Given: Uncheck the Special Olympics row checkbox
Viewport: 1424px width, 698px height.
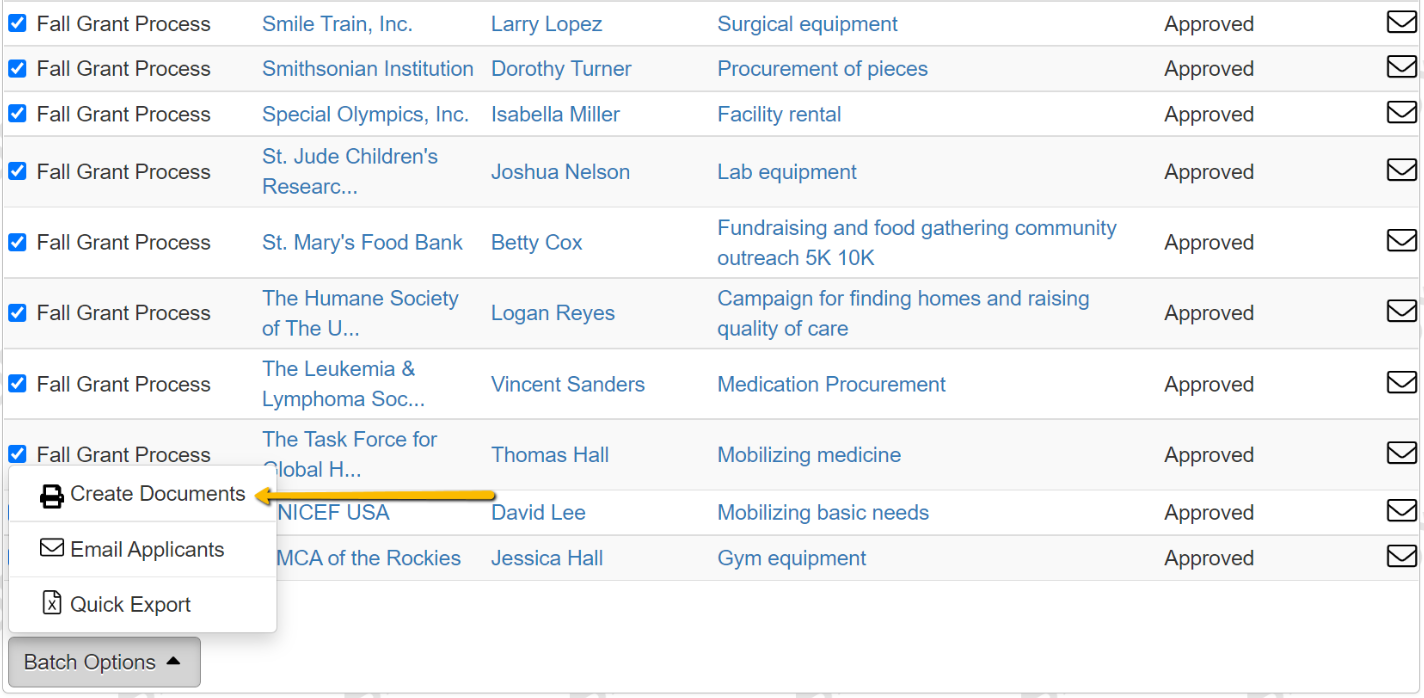Looking at the screenshot, I should pos(17,114).
